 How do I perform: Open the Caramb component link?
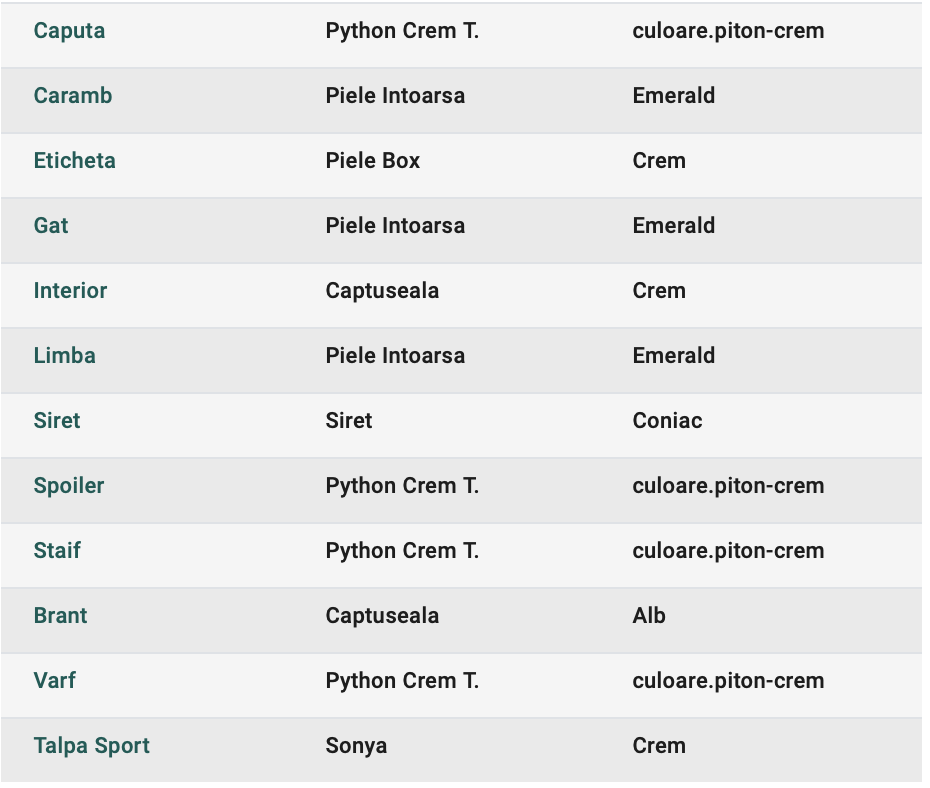click(73, 95)
